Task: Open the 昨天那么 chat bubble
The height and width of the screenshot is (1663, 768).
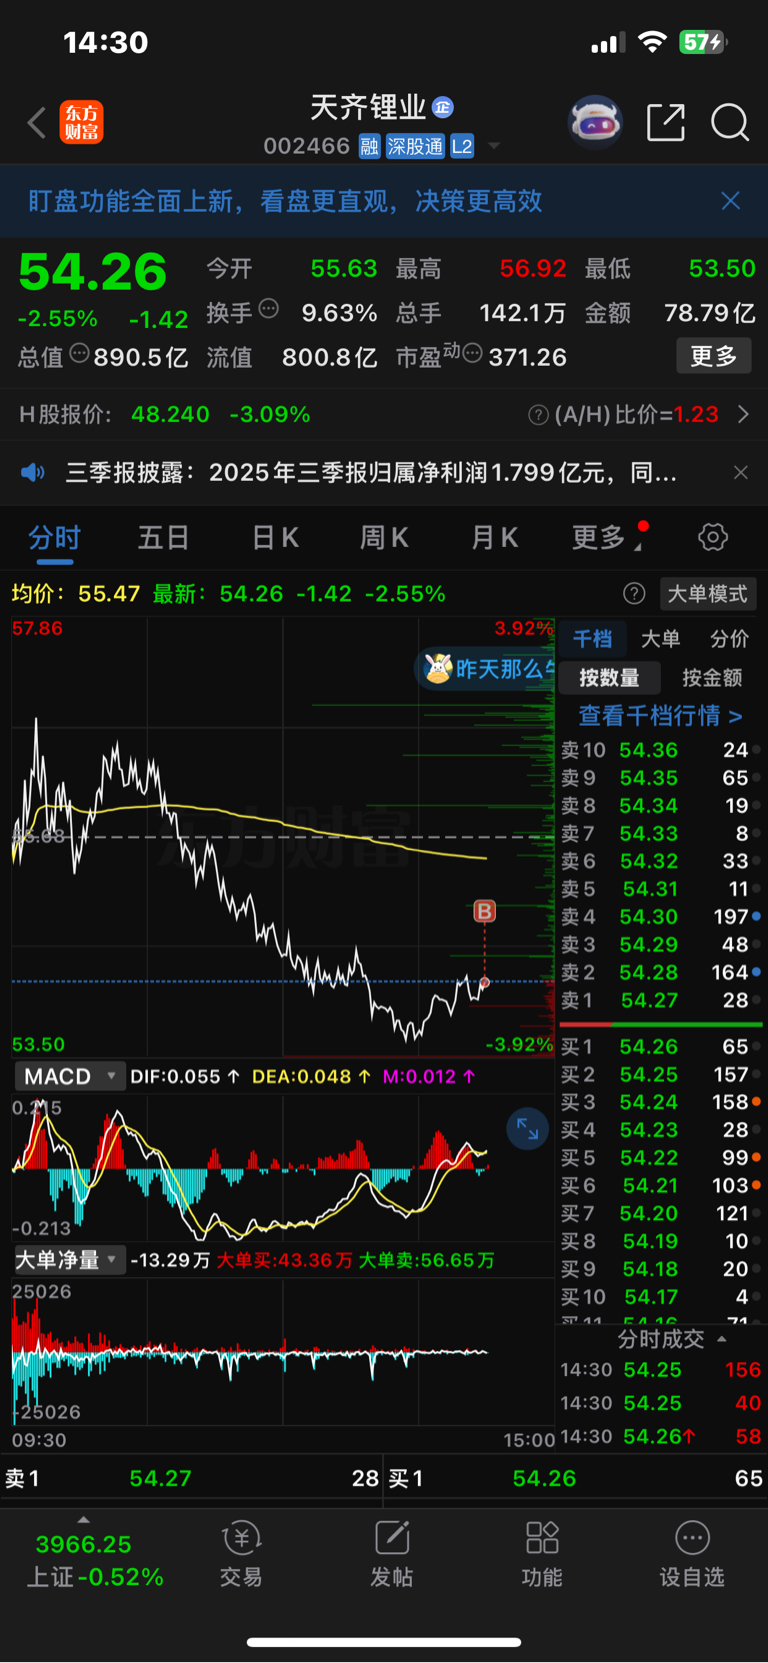Action: click(486, 668)
